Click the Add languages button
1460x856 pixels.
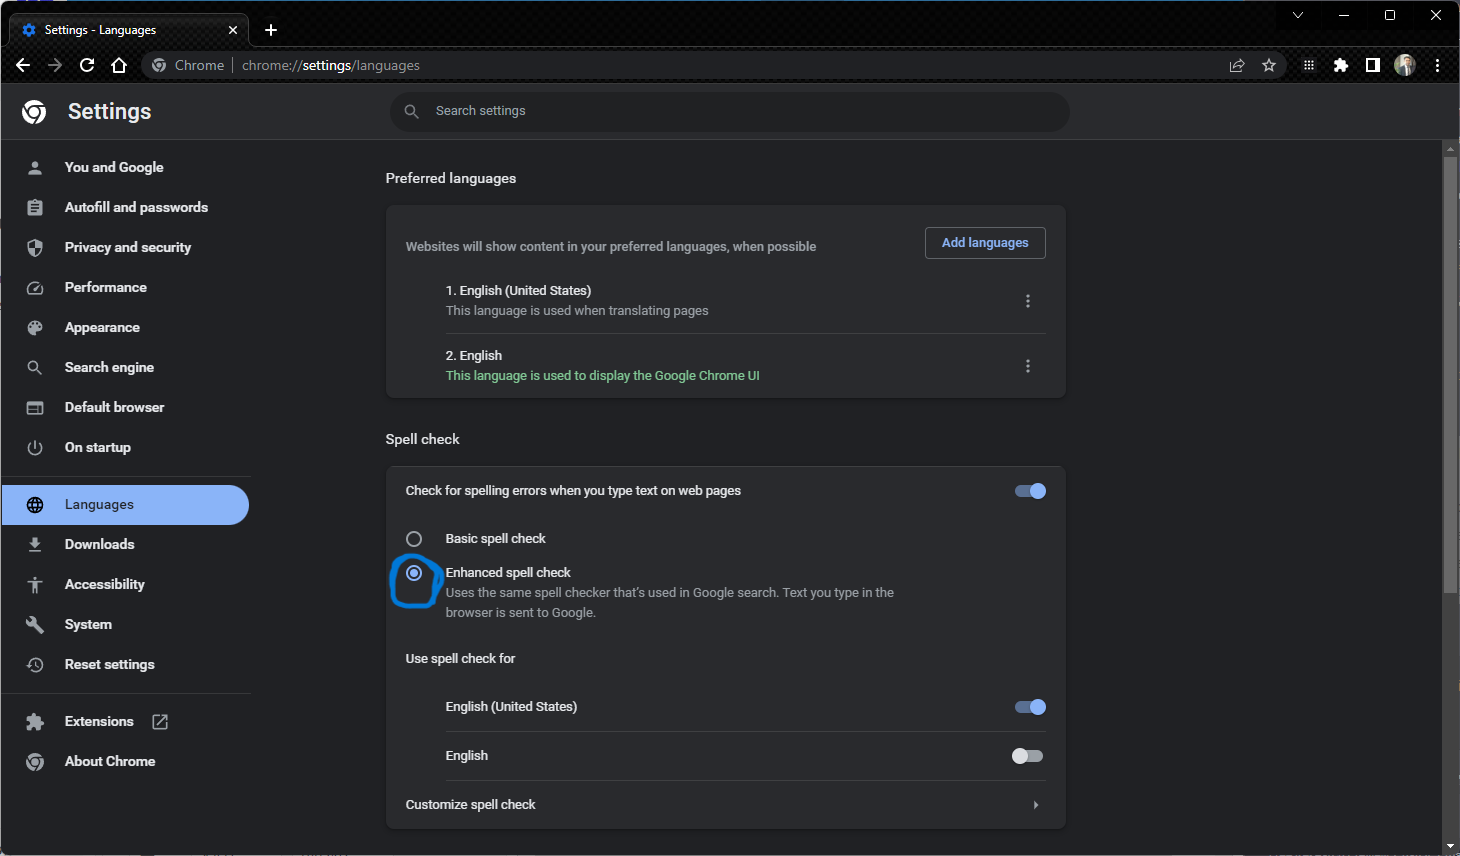(984, 243)
